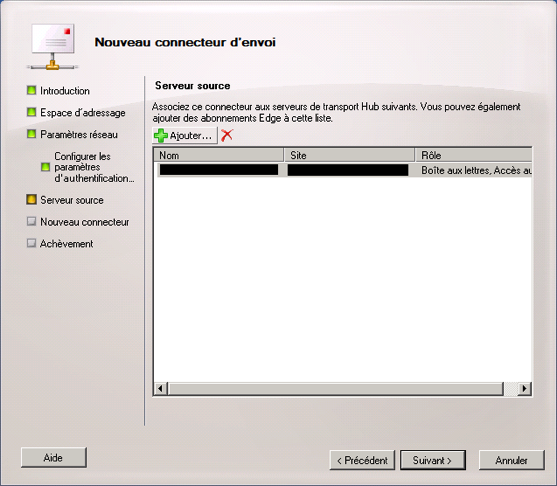
Task: Sort the list by Site column
Action: pyautogui.click(x=350, y=155)
